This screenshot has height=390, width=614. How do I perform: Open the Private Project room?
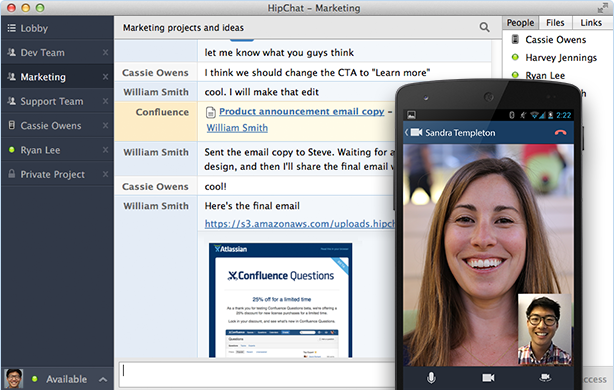tap(57, 174)
